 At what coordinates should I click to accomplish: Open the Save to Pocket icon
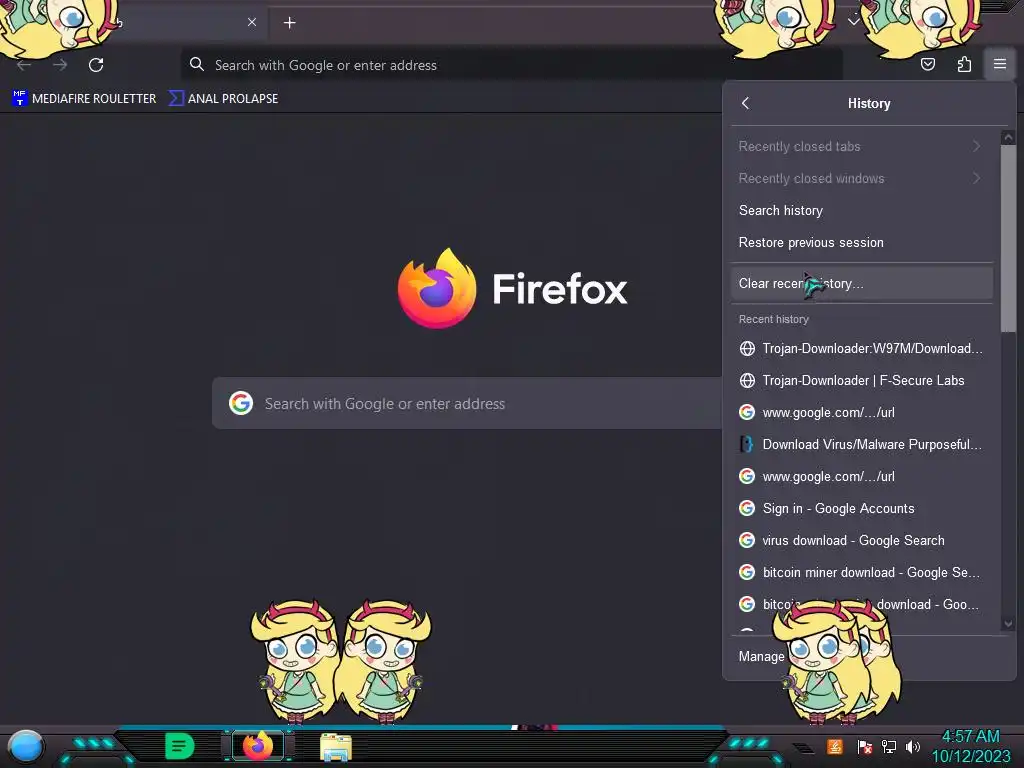tap(927, 64)
